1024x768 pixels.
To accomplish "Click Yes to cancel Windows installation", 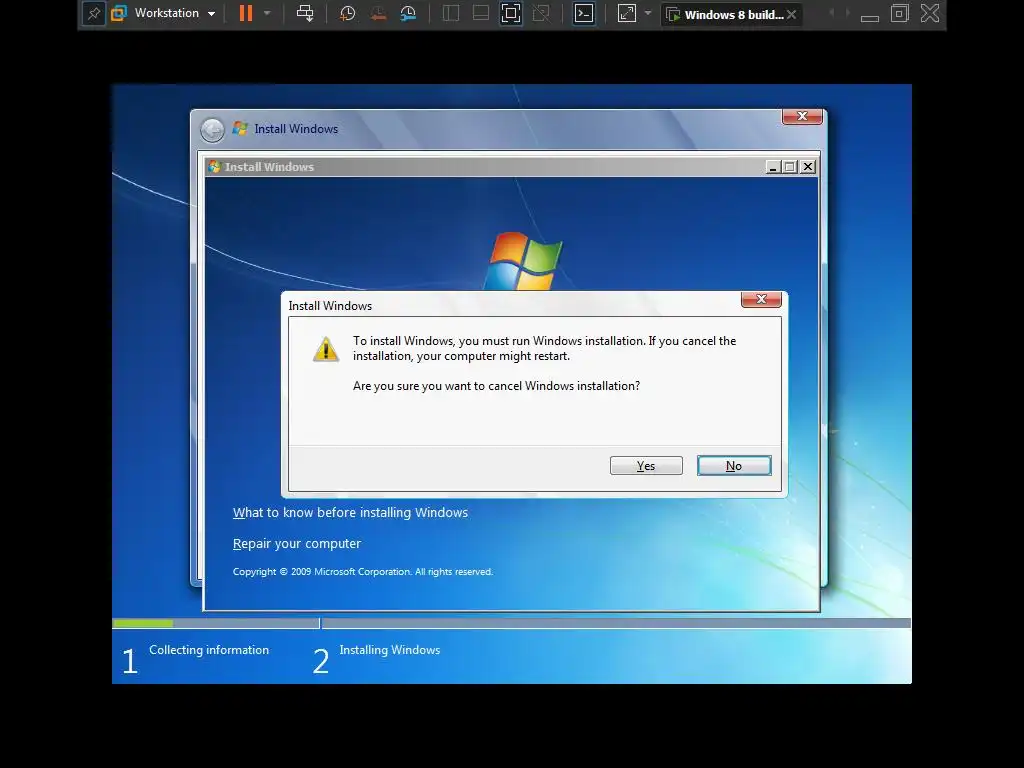I will point(646,466).
